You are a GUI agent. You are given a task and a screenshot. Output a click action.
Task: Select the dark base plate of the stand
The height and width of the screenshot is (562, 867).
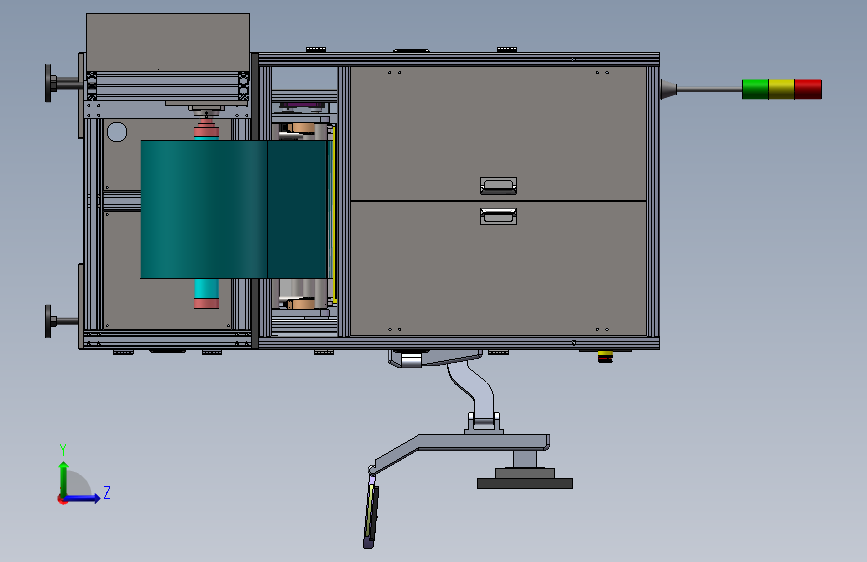point(525,483)
